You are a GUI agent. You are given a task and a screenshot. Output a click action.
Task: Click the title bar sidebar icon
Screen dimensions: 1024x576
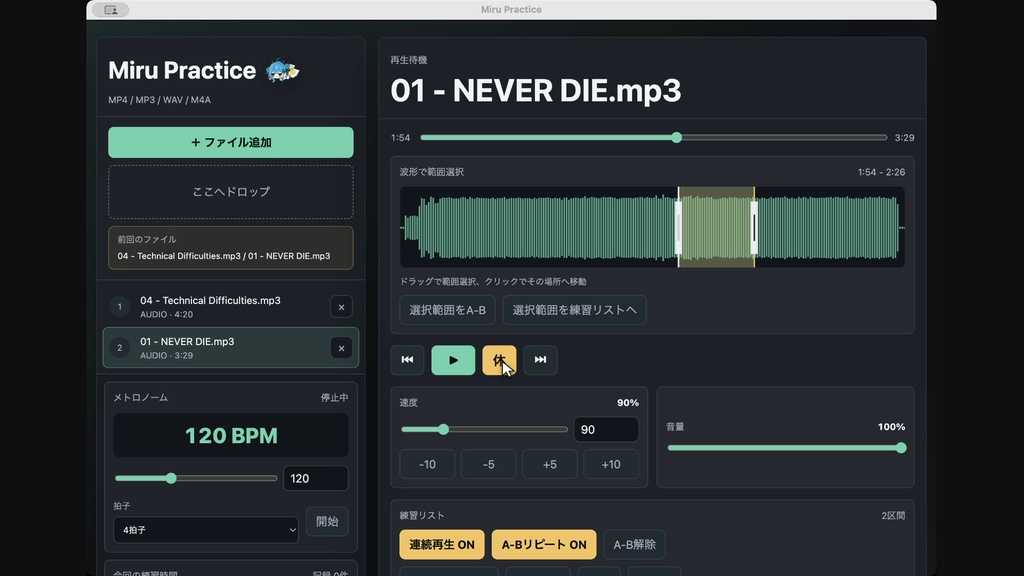[x=111, y=10]
